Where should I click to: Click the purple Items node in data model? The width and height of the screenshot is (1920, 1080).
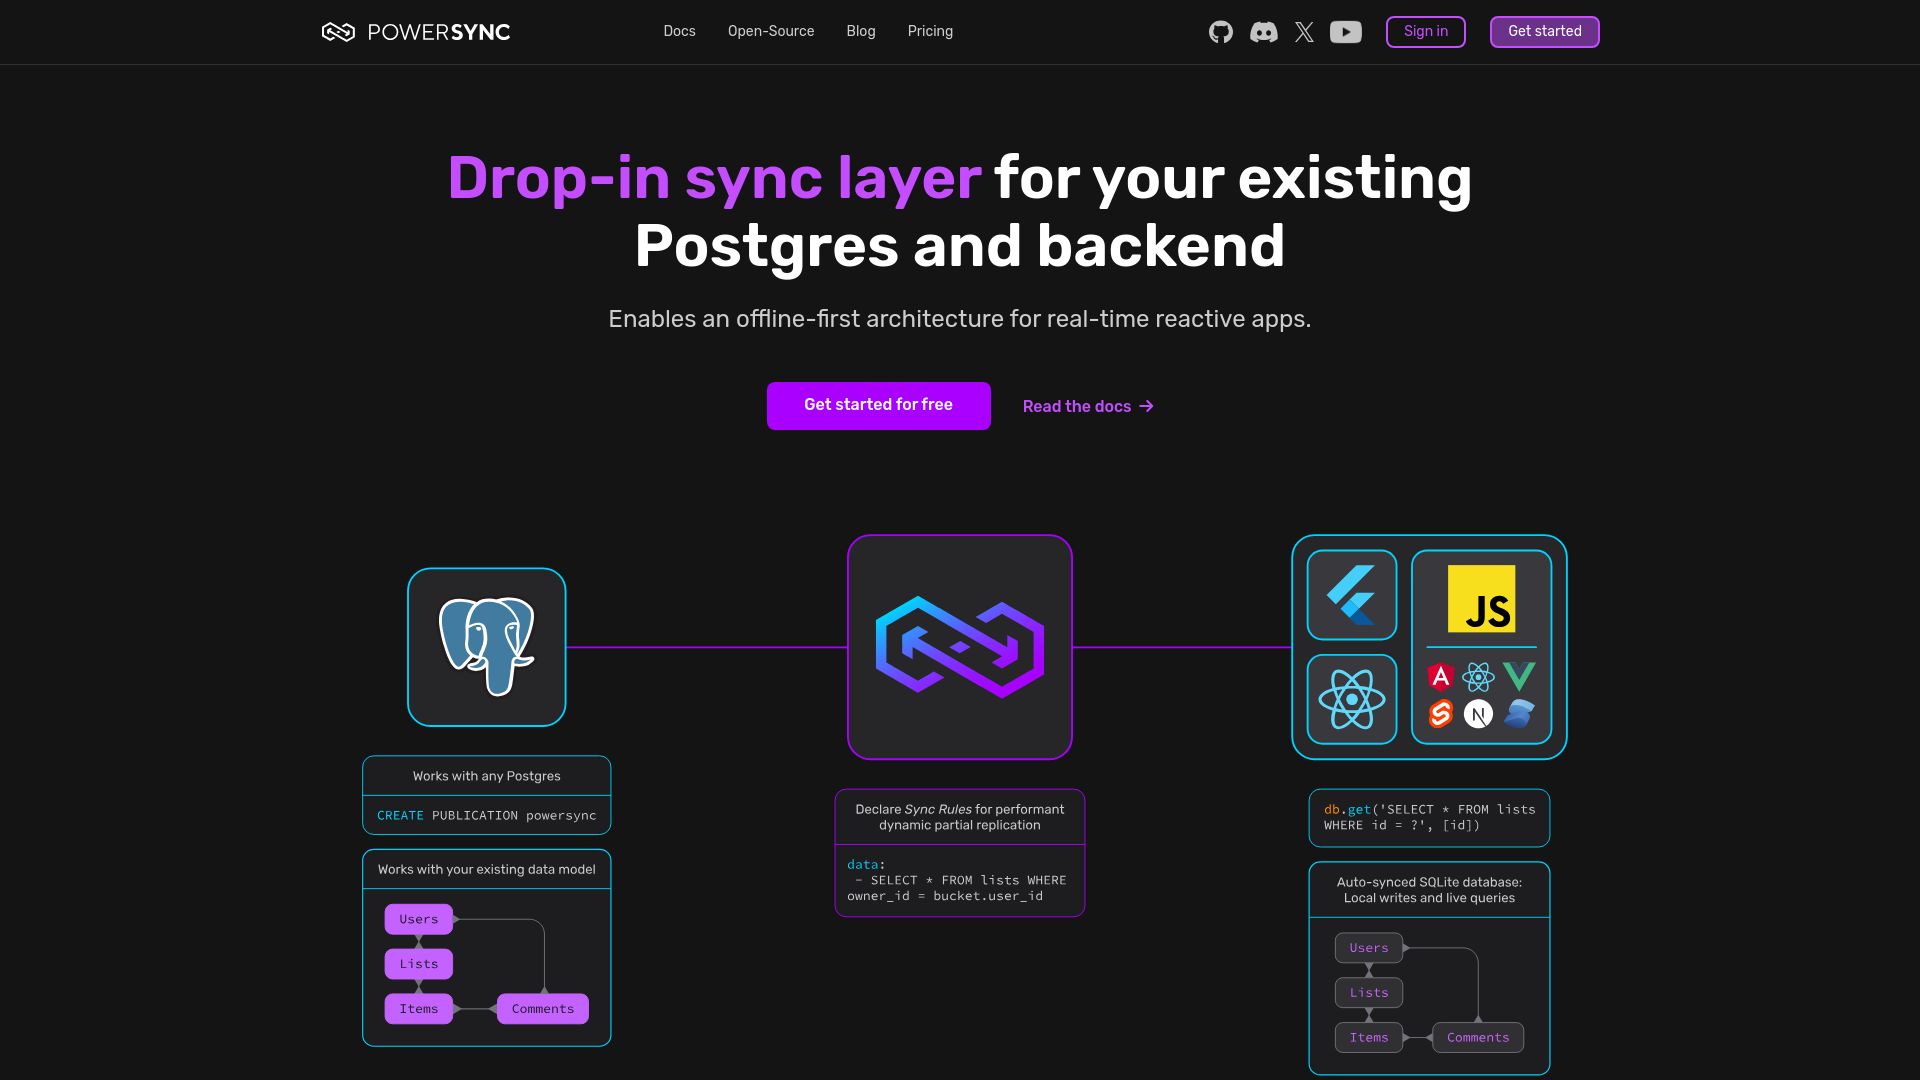[x=419, y=1009]
